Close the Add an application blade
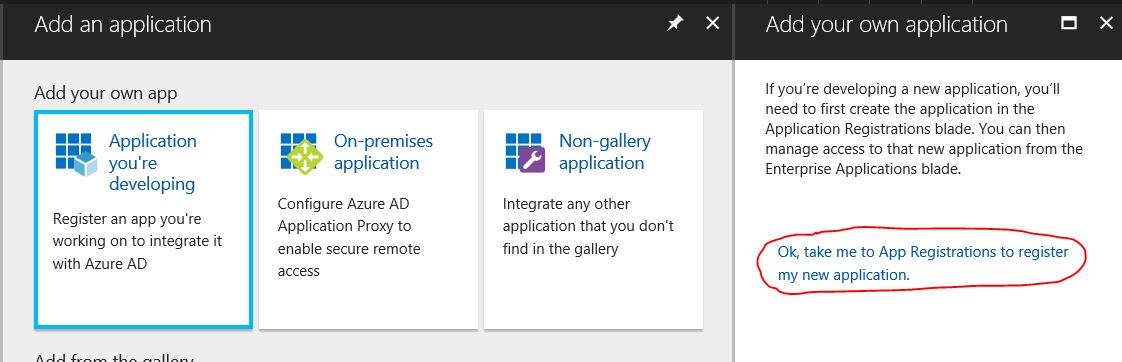 tap(713, 24)
